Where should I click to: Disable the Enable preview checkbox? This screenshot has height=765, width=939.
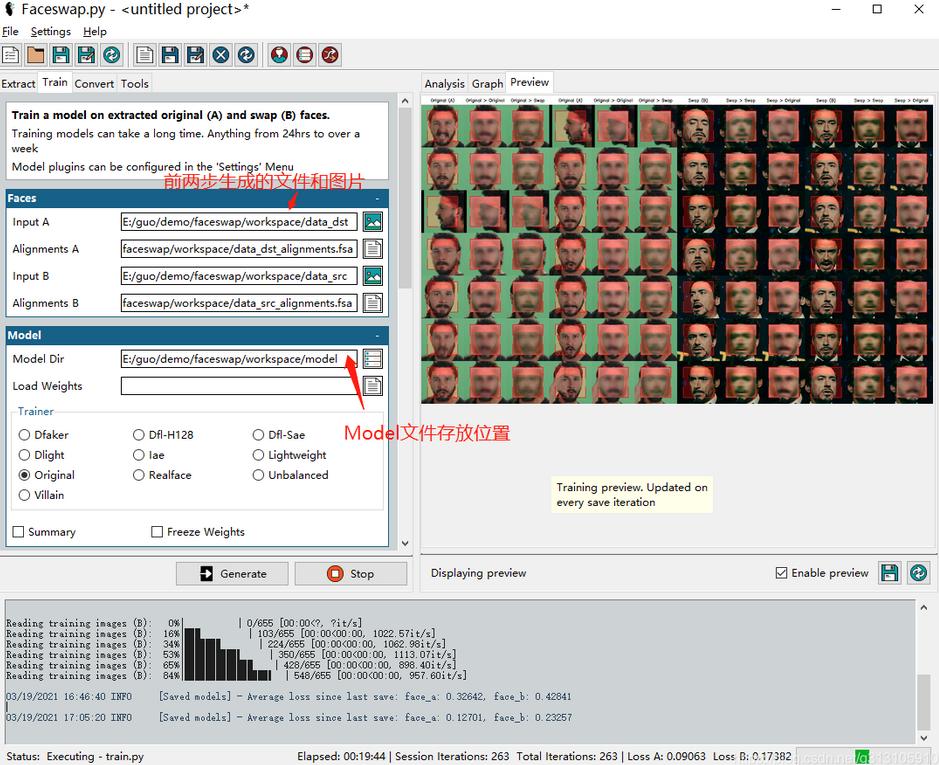[x=782, y=573]
